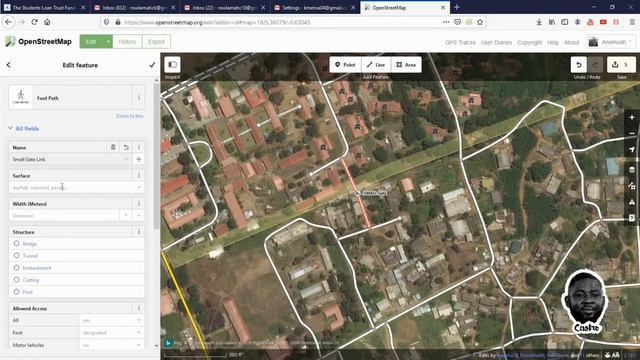Screen dimensions: 640x360
Task: Select the Tunnel structure radio button
Action: [16, 256]
